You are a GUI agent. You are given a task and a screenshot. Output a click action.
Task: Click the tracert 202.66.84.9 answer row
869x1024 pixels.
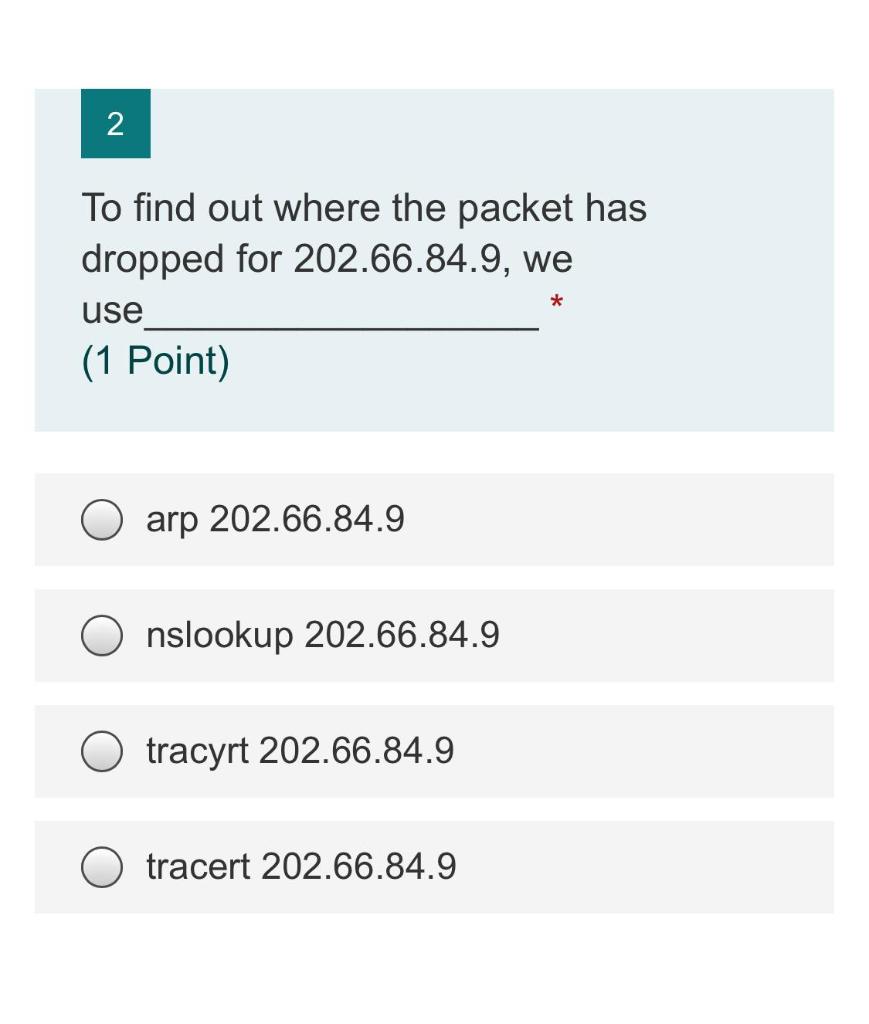[434, 866]
